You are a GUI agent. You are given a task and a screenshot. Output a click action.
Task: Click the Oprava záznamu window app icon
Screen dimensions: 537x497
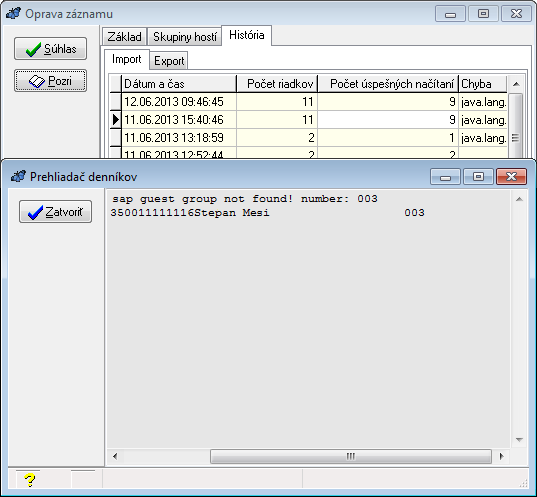point(13,13)
